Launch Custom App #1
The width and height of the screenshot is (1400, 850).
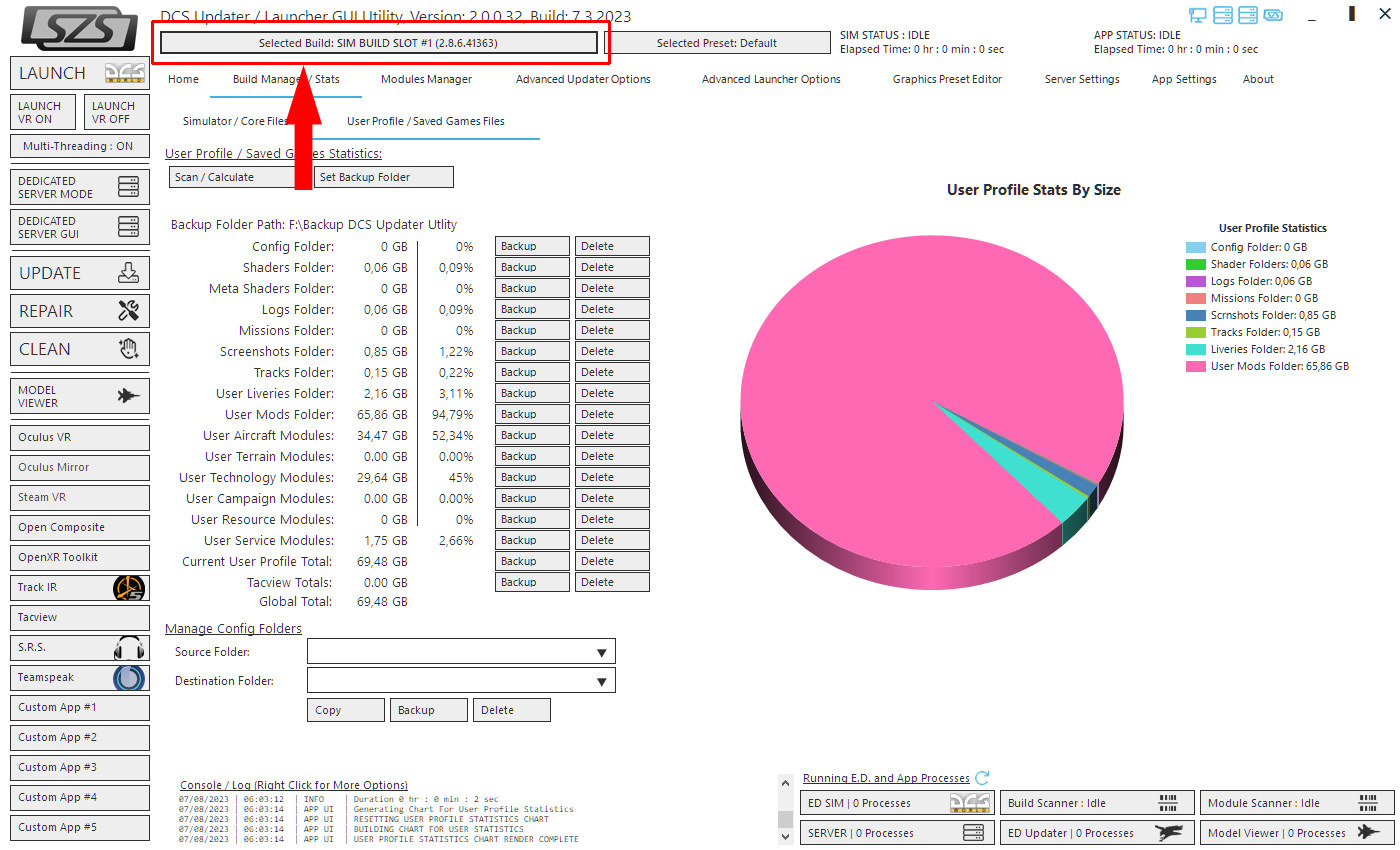click(80, 707)
